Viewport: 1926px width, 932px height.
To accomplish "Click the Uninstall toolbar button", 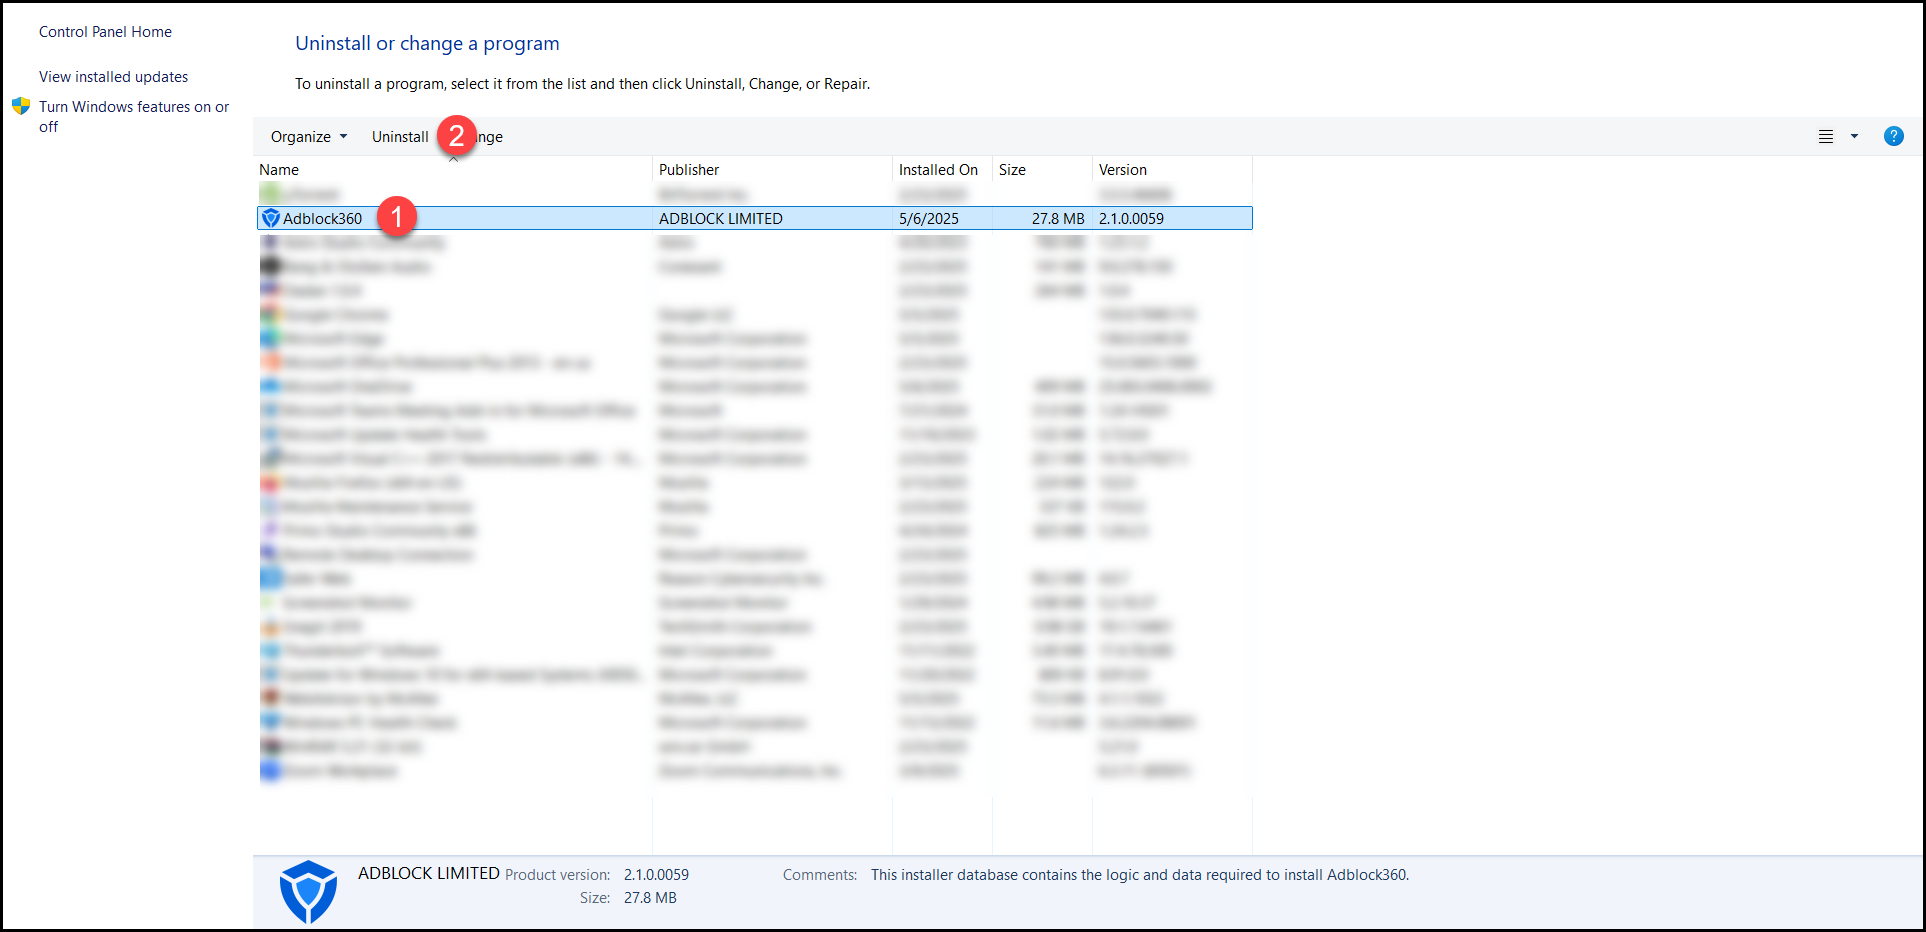I will [x=400, y=137].
